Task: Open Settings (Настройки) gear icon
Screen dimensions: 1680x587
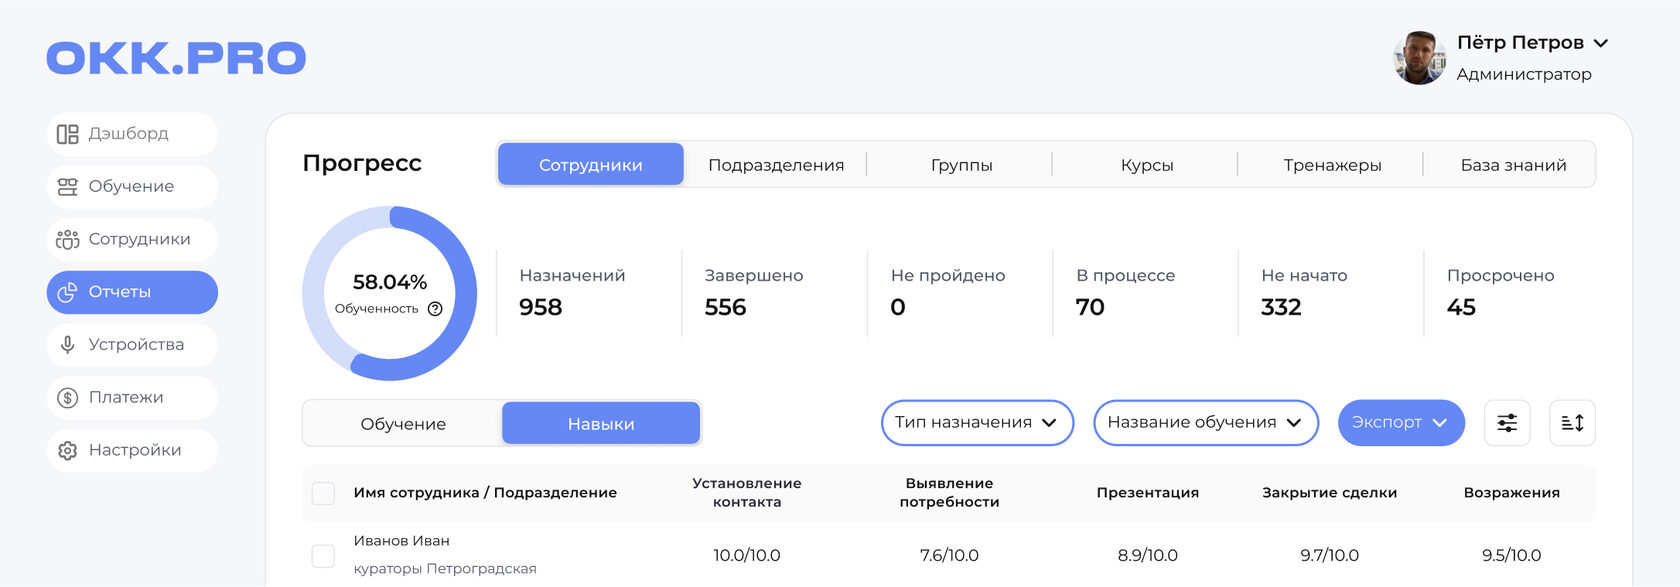Action: click(67, 451)
